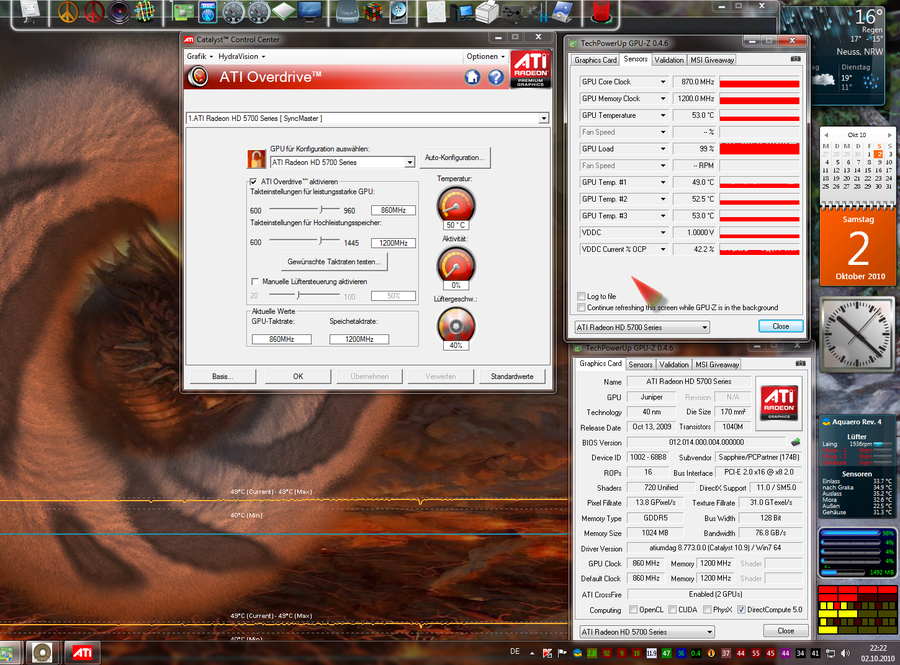Screen dimensions: 900x665
Task: Click the 860MHz GPU clock value field
Action: point(393,210)
